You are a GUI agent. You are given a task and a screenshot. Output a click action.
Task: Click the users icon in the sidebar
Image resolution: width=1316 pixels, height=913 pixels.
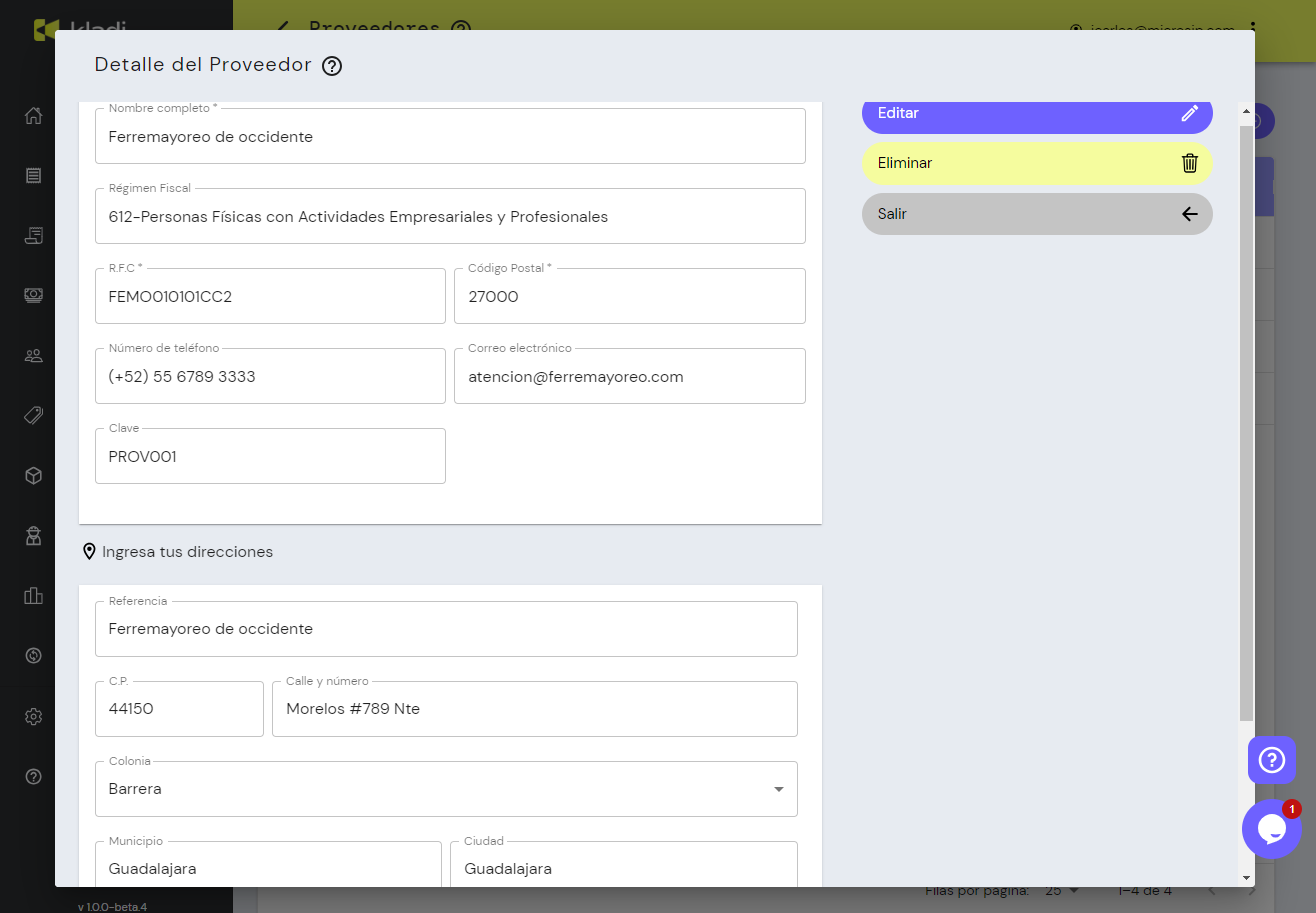[33, 356]
